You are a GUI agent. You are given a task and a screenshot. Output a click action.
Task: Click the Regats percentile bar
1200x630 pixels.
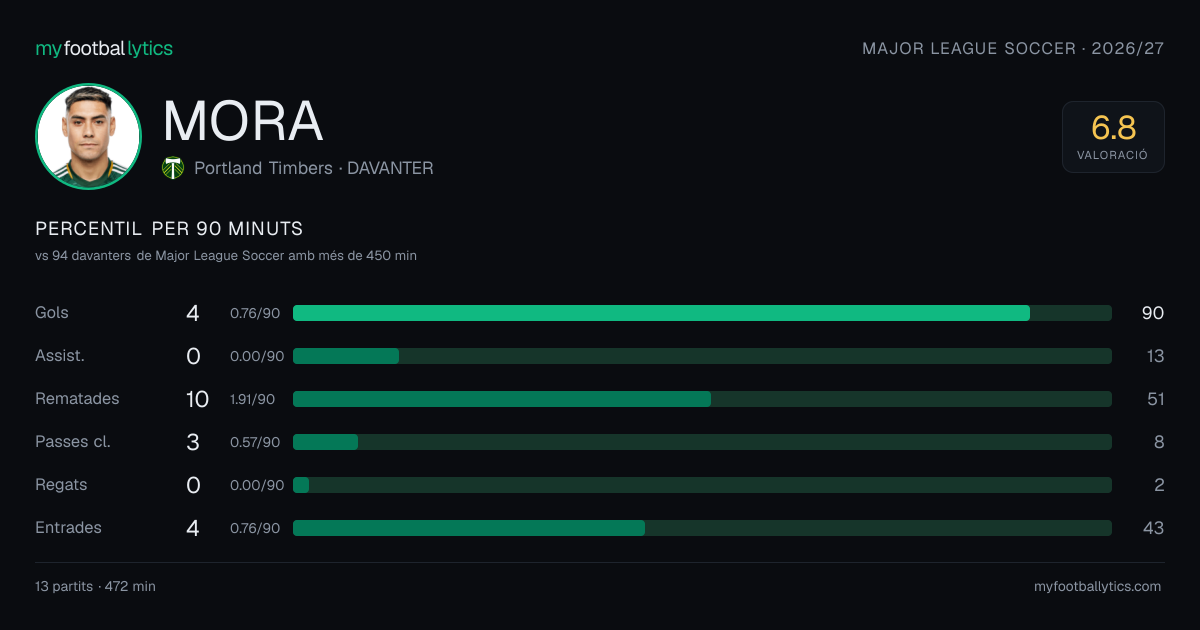(x=702, y=485)
